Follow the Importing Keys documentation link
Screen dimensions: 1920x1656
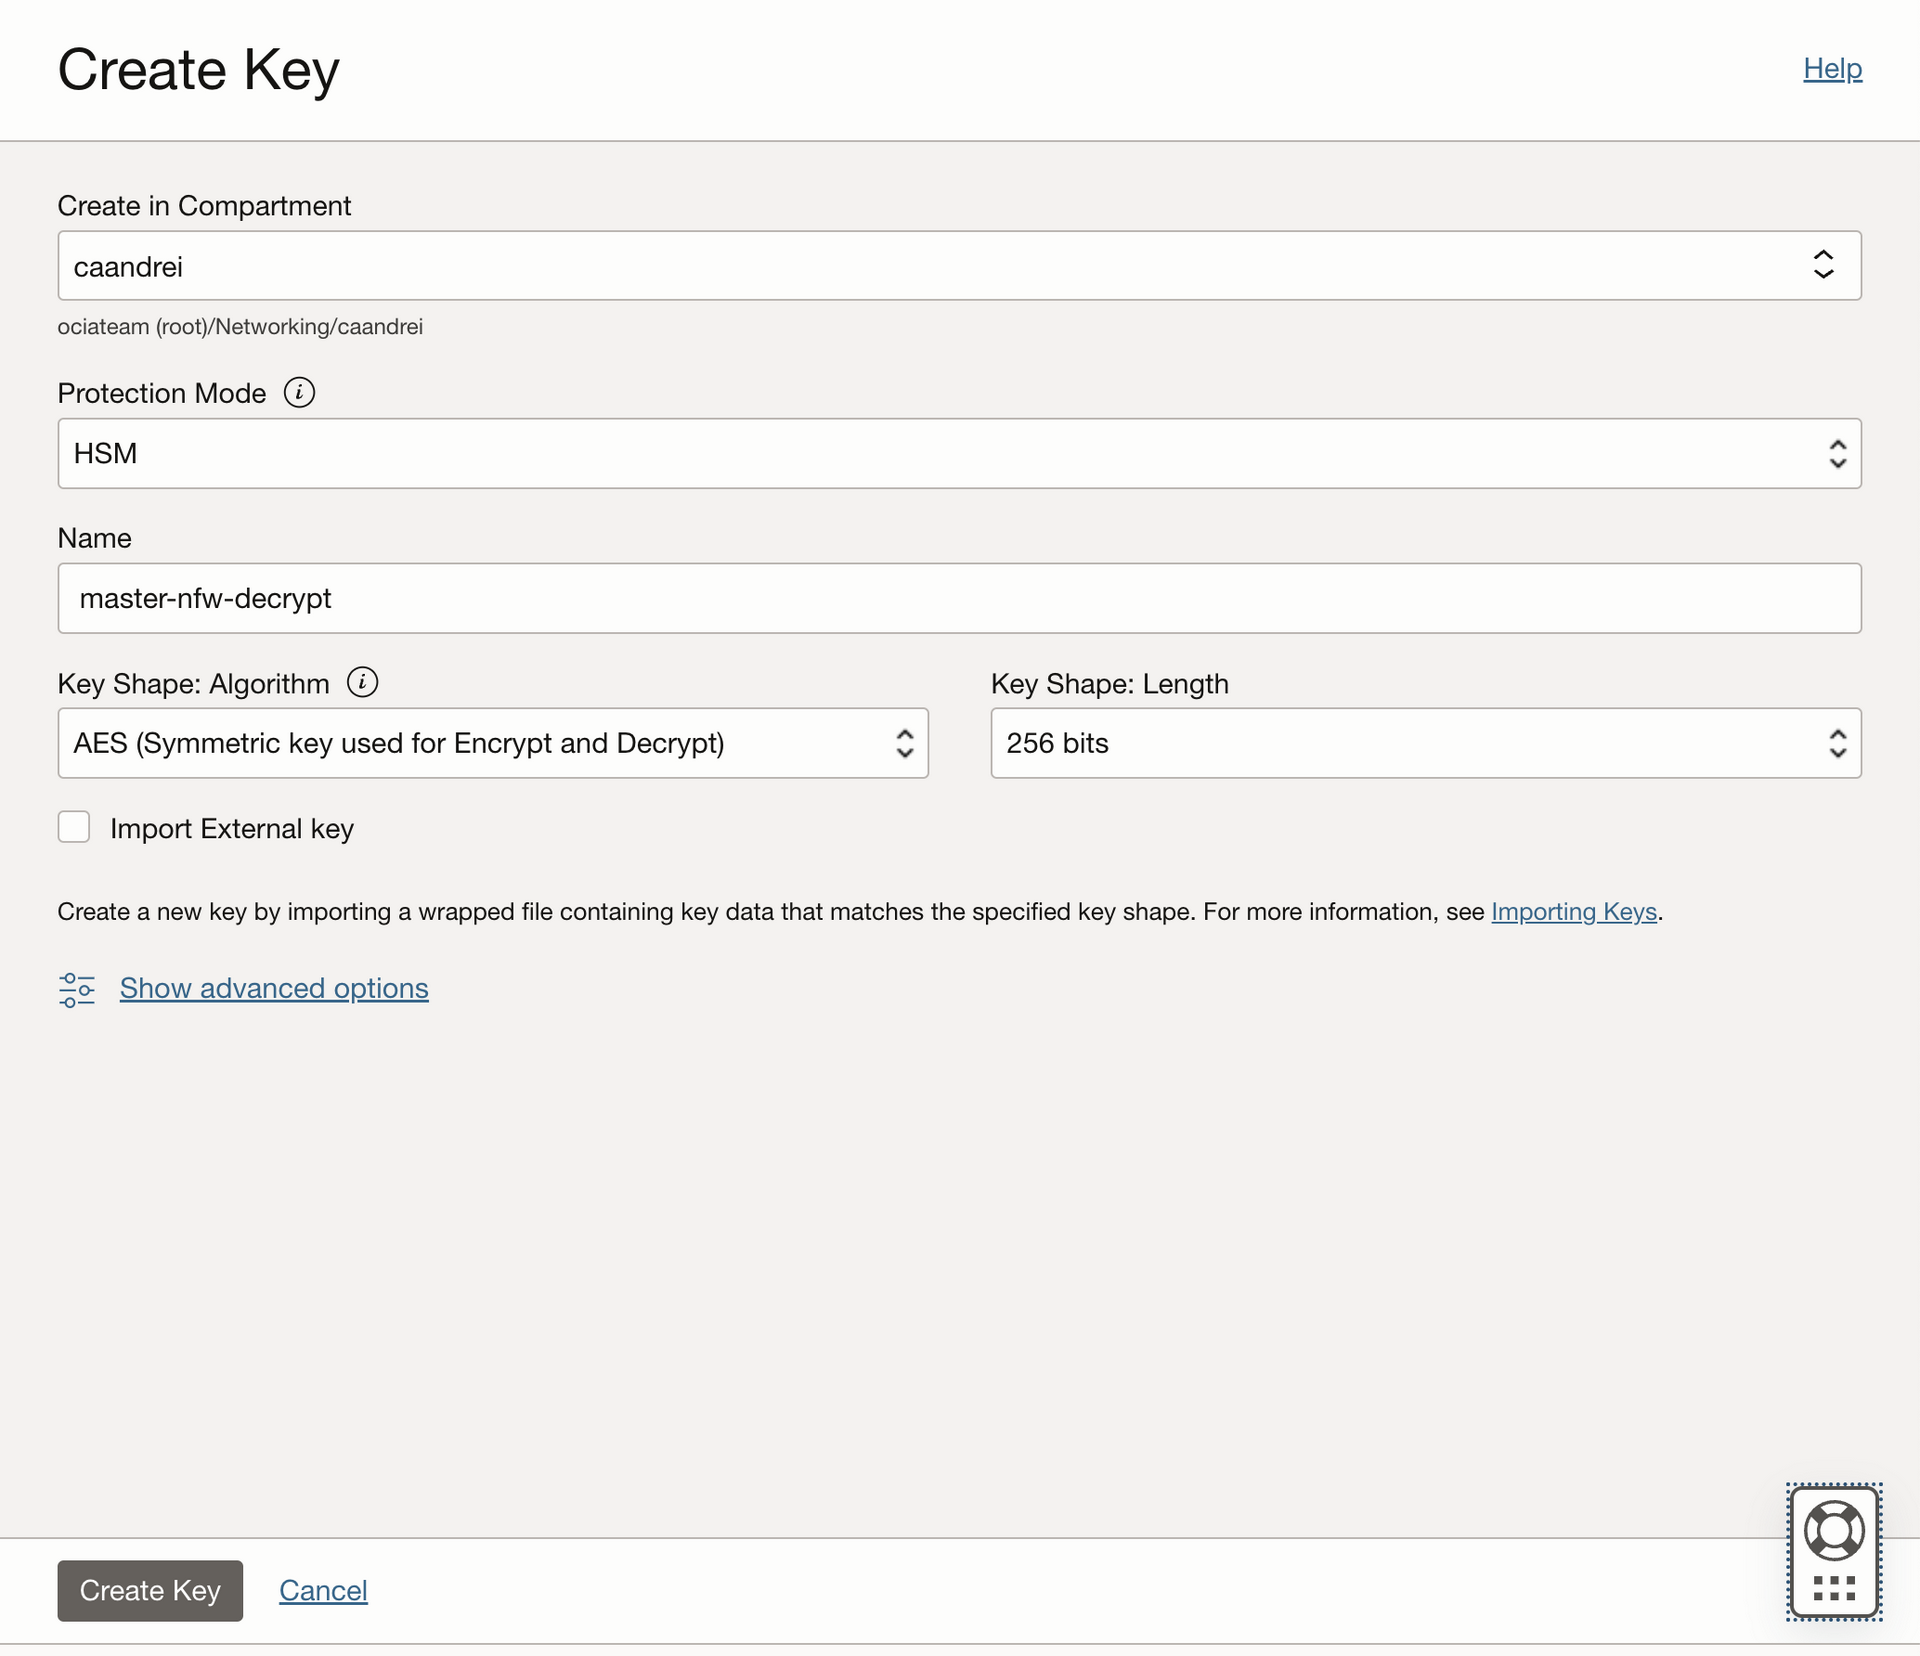click(x=1573, y=911)
